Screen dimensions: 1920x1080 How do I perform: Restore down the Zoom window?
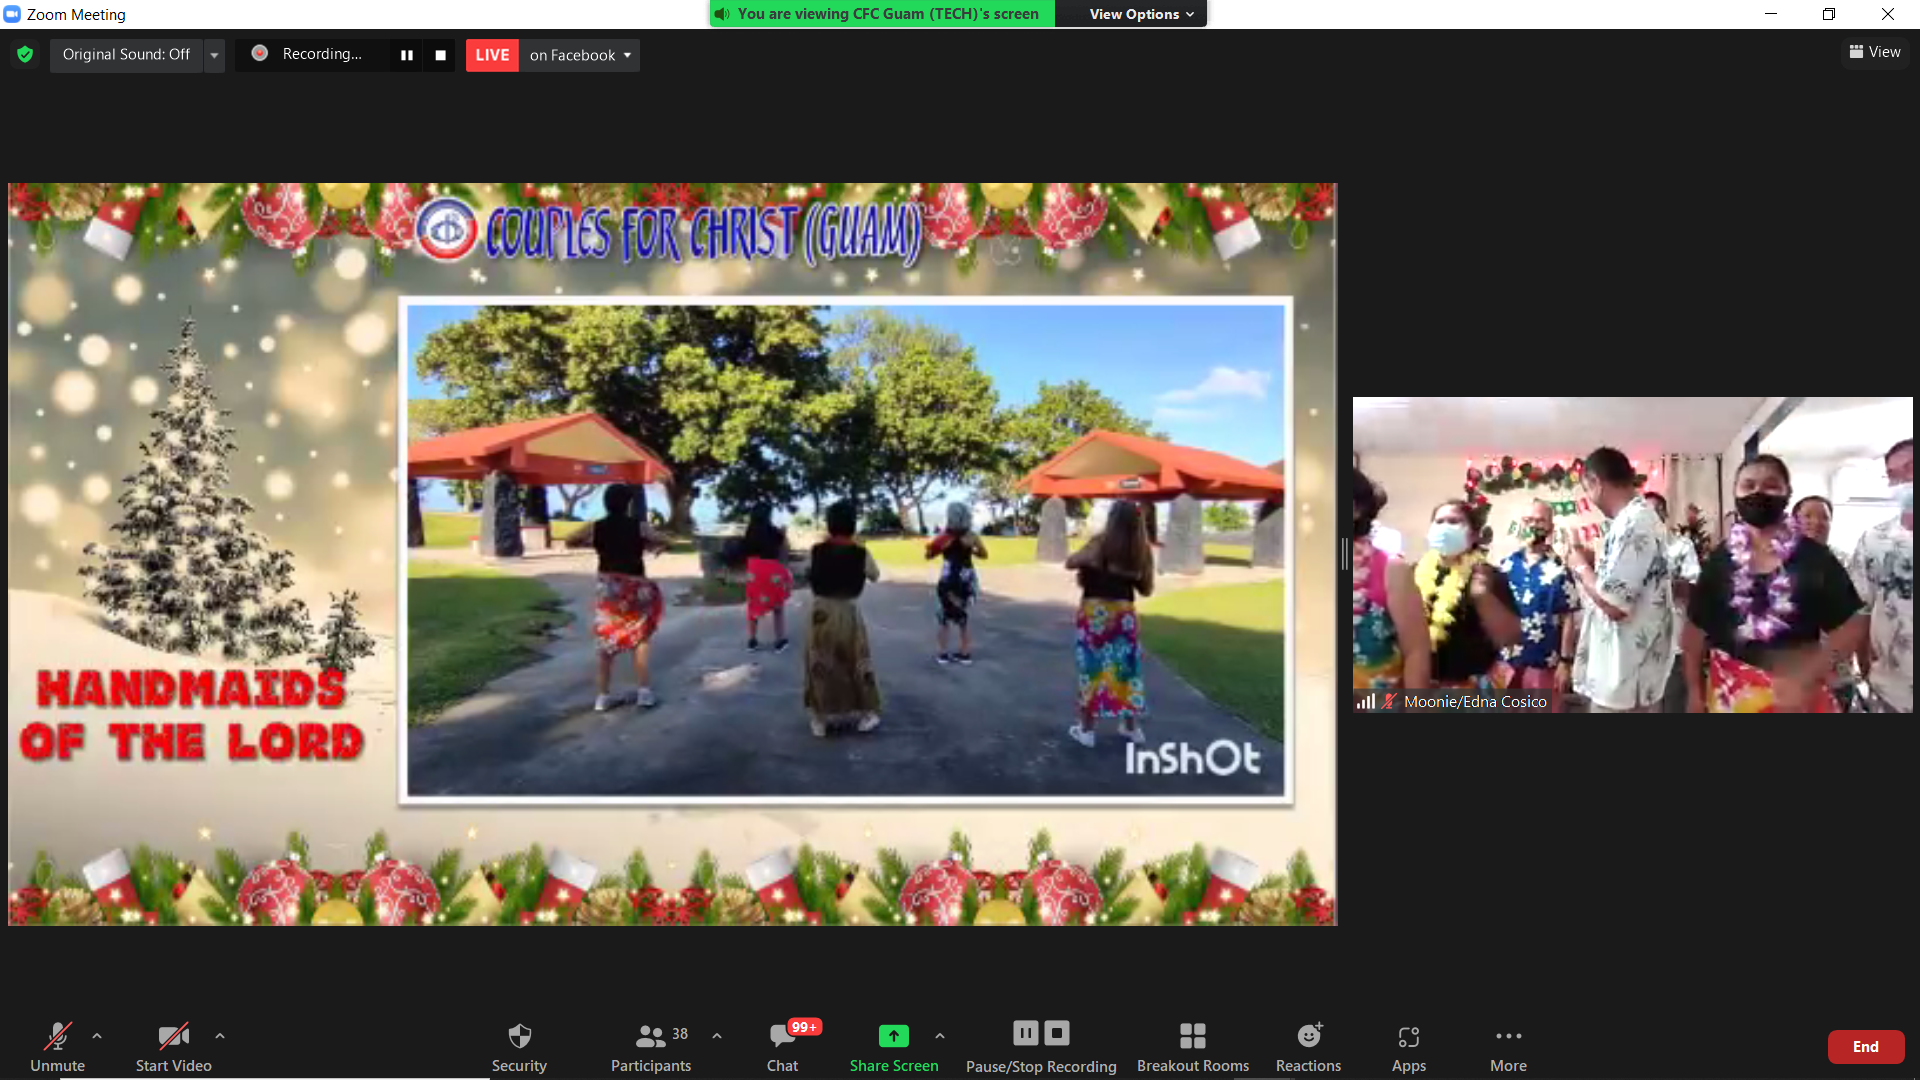click(x=1829, y=14)
